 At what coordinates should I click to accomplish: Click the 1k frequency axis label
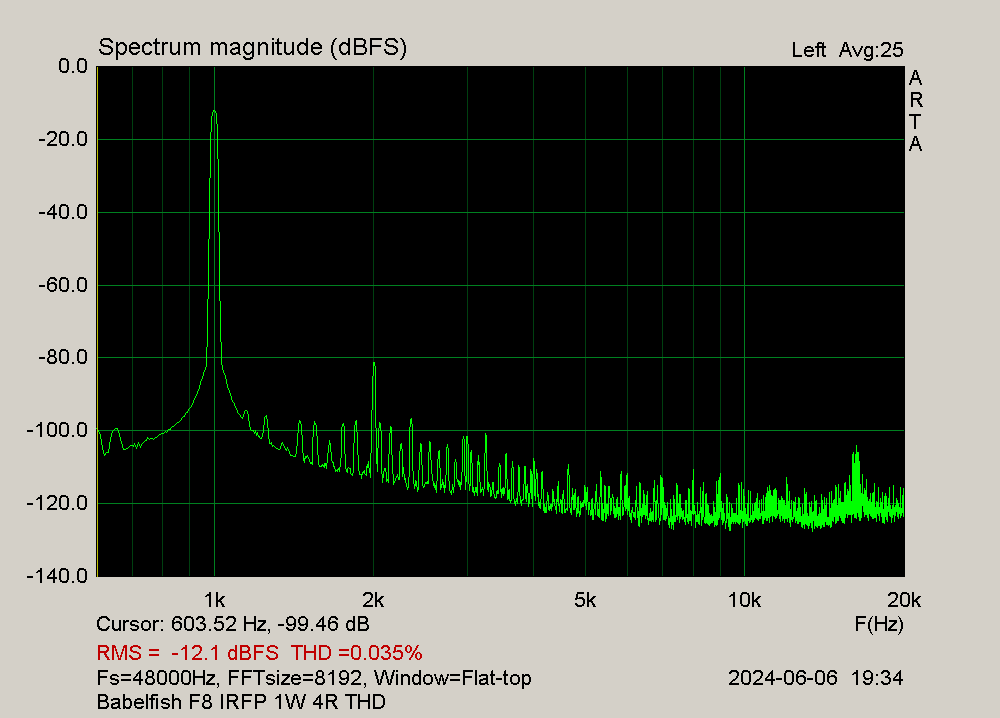(x=214, y=600)
